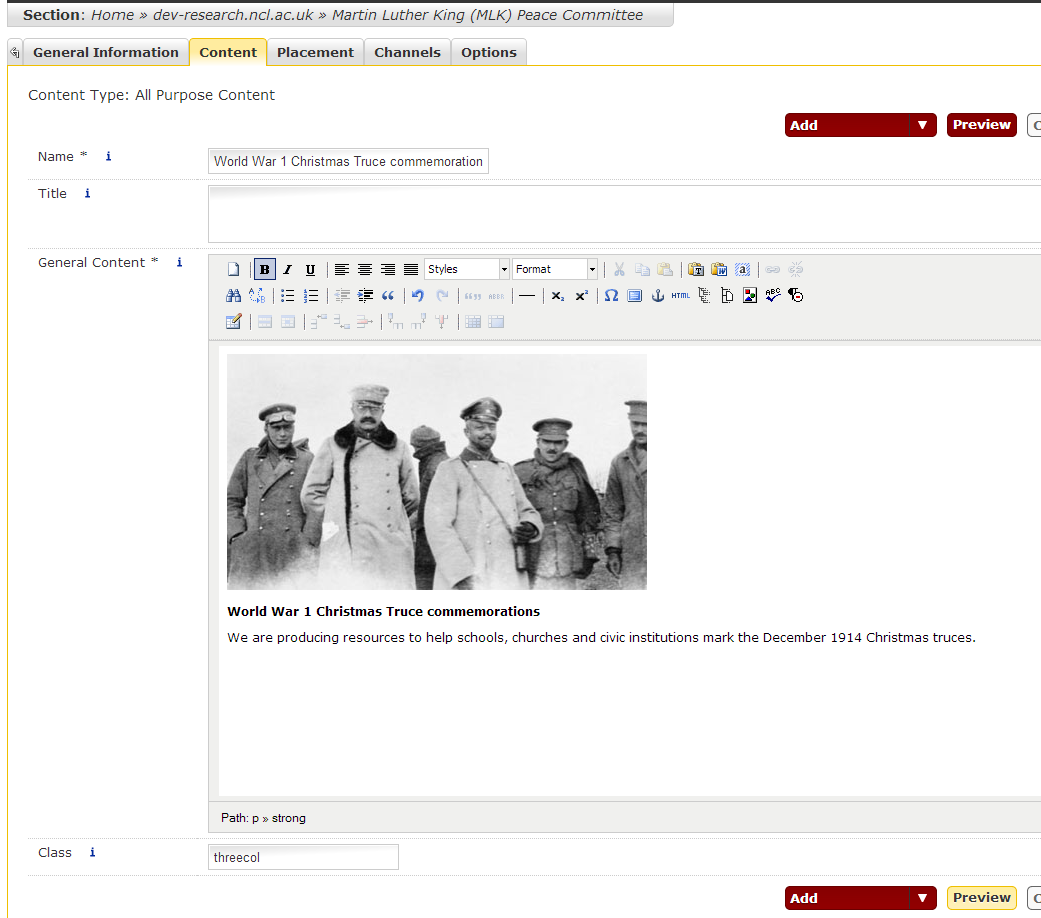Click the Find binoculars icon
Viewport: 1041px width, 918px height.
click(x=233, y=295)
